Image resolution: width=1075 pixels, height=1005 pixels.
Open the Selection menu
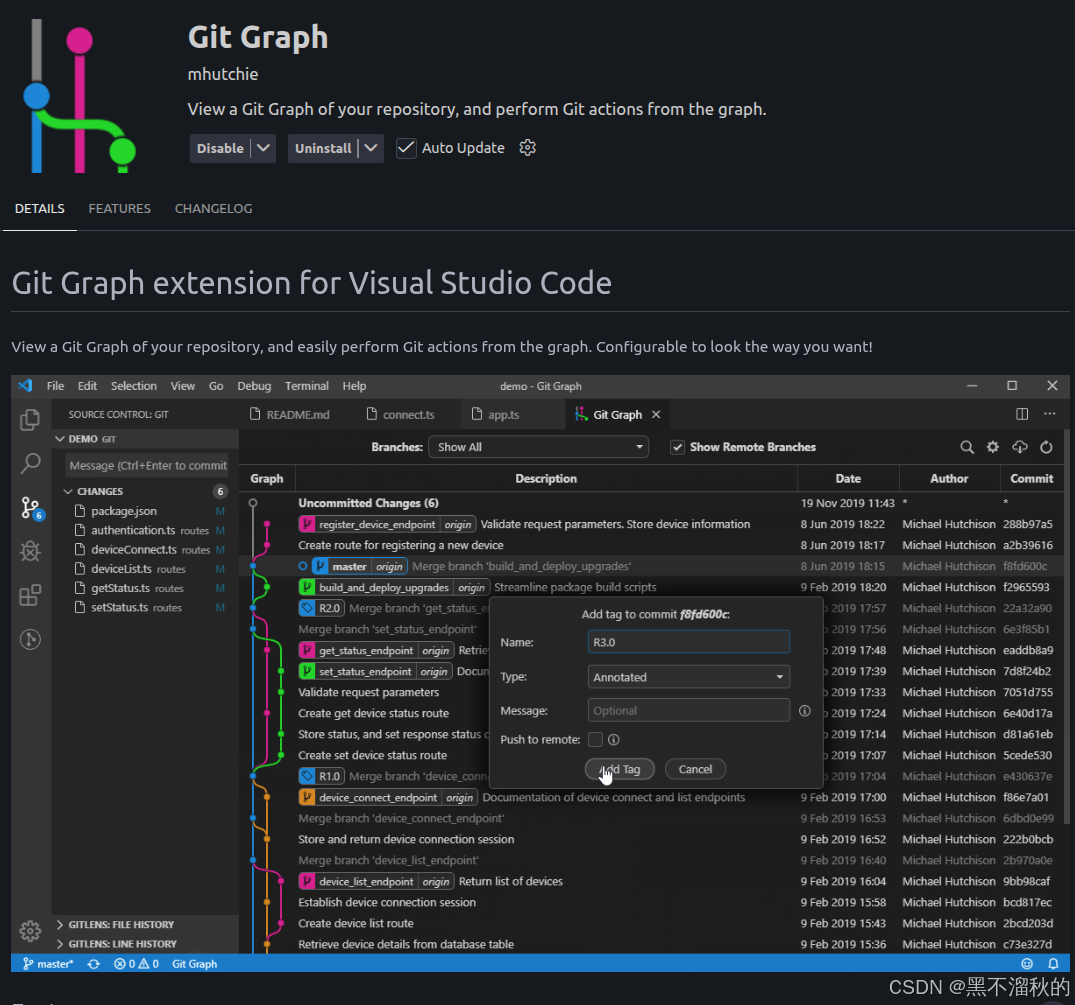click(x=134, y=386)
